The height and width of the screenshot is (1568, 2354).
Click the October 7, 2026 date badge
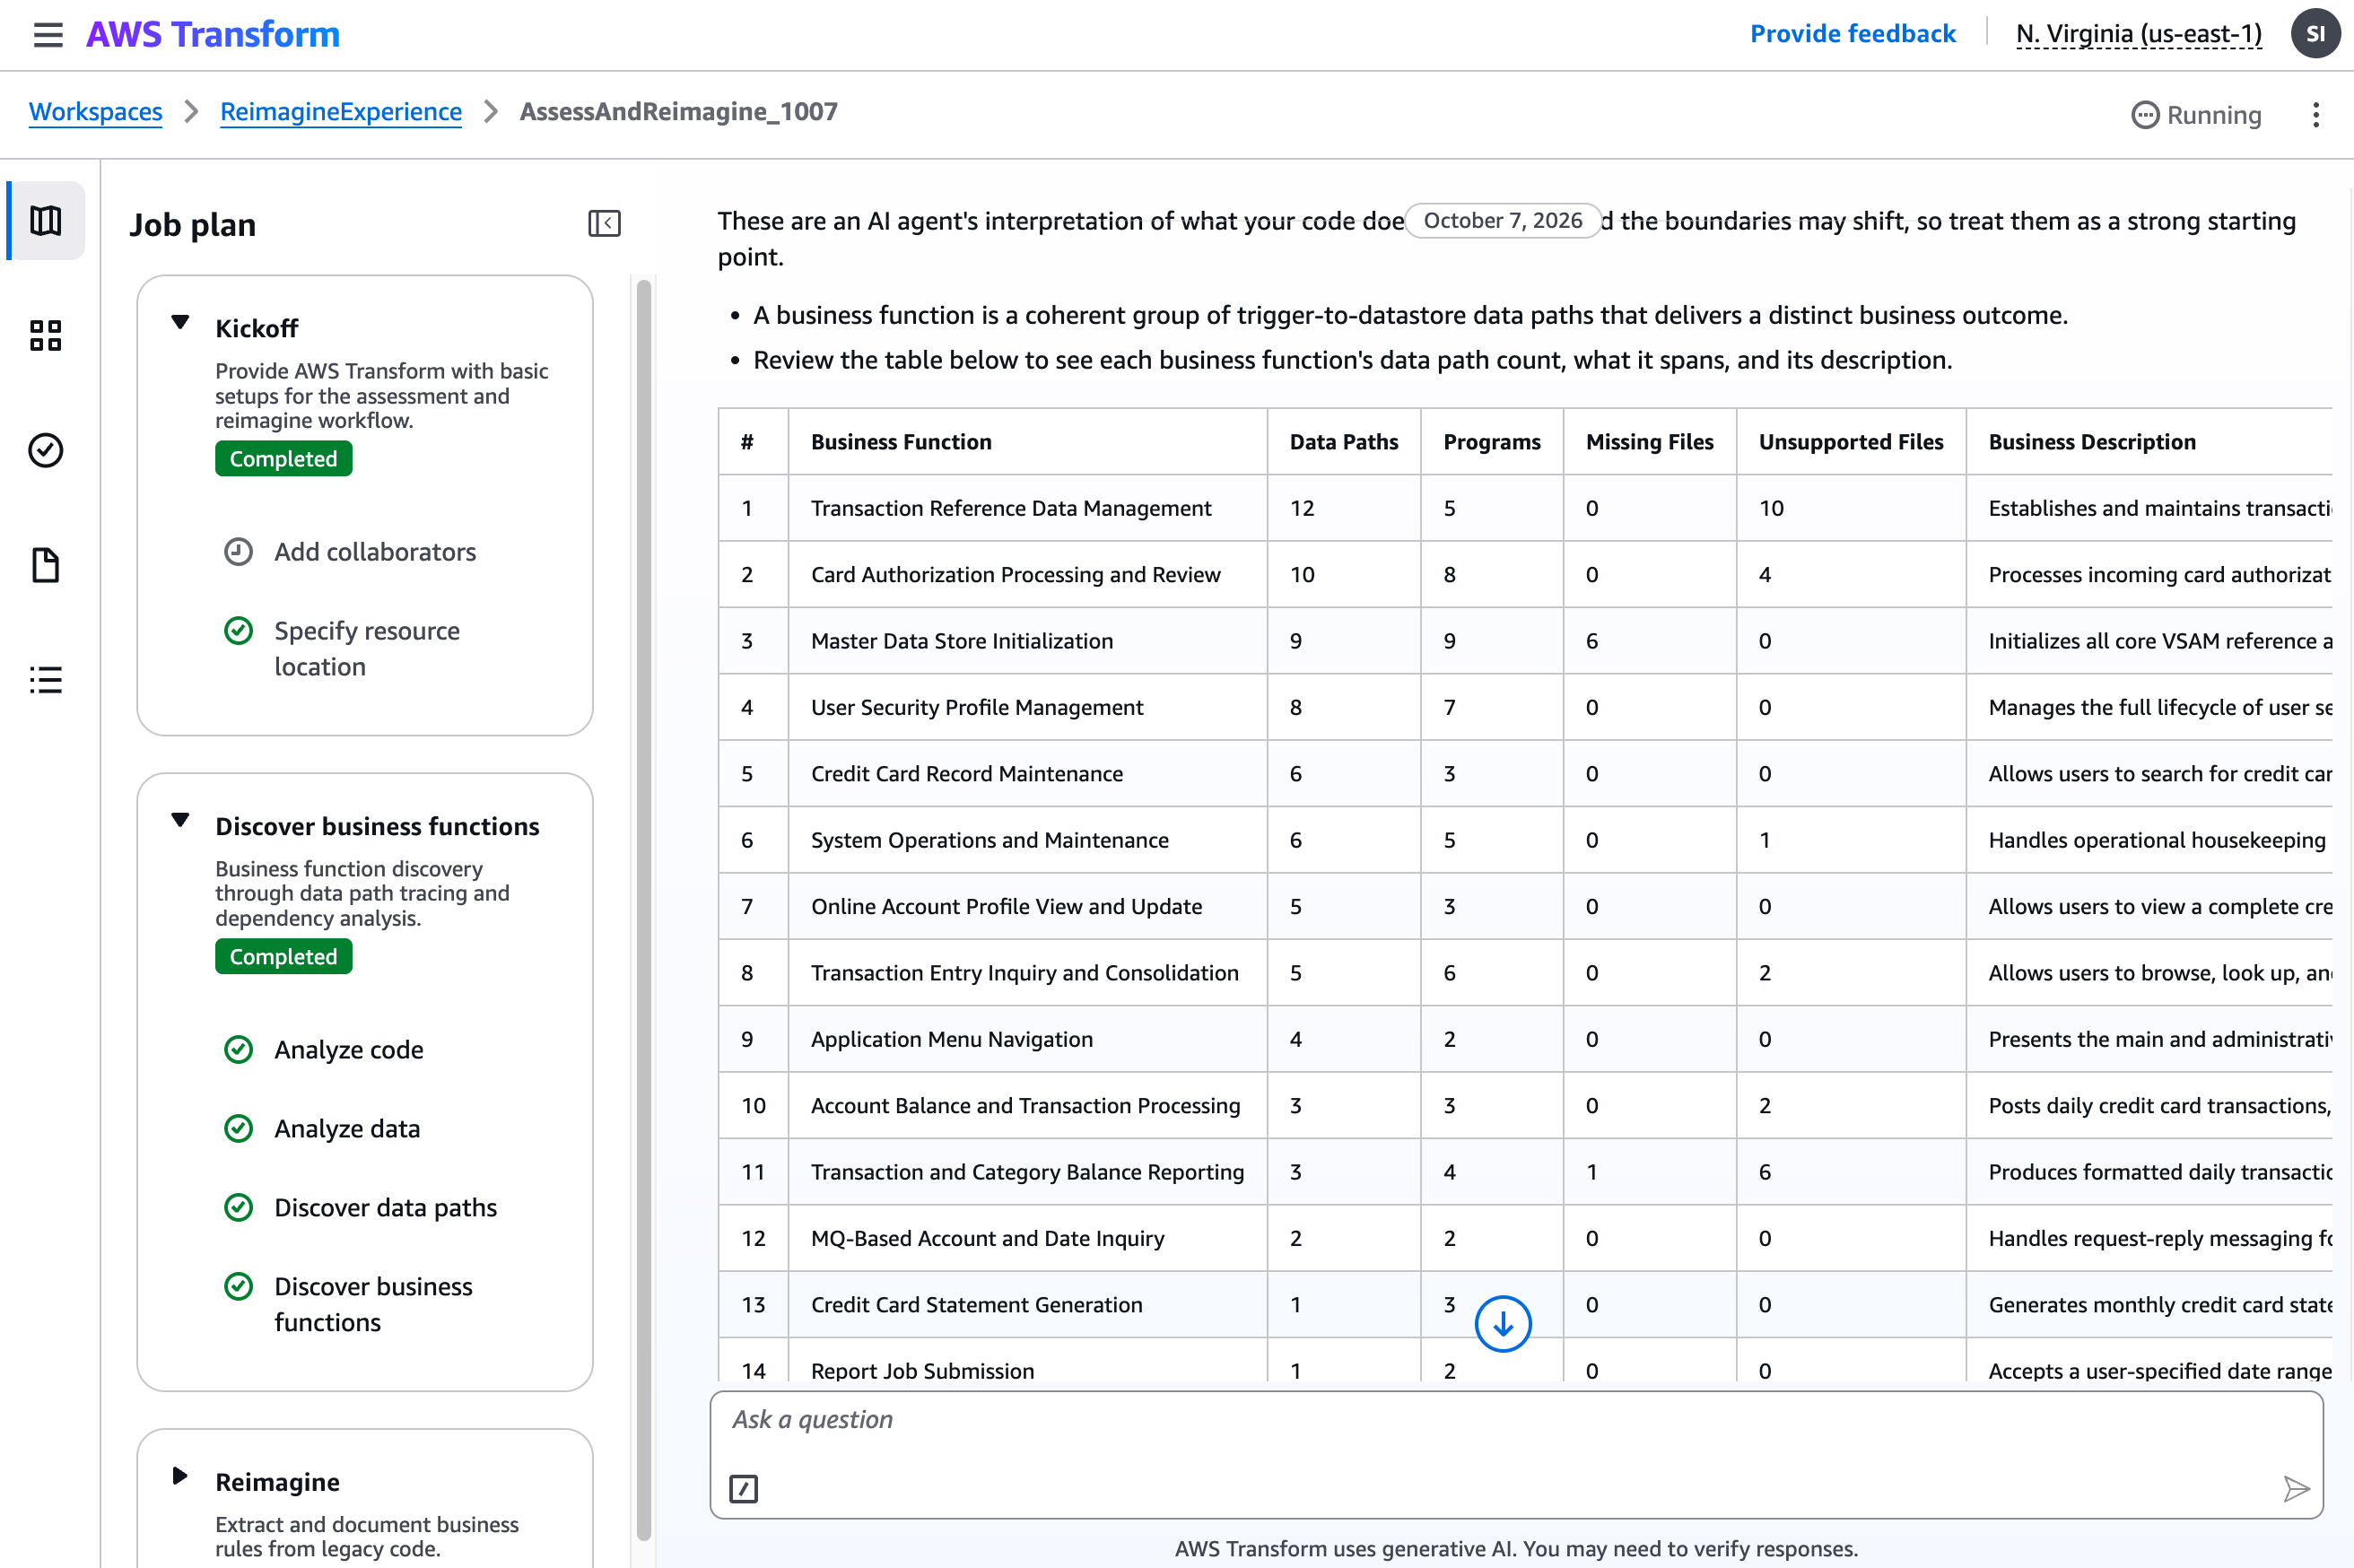click(x=1502, y=220)
